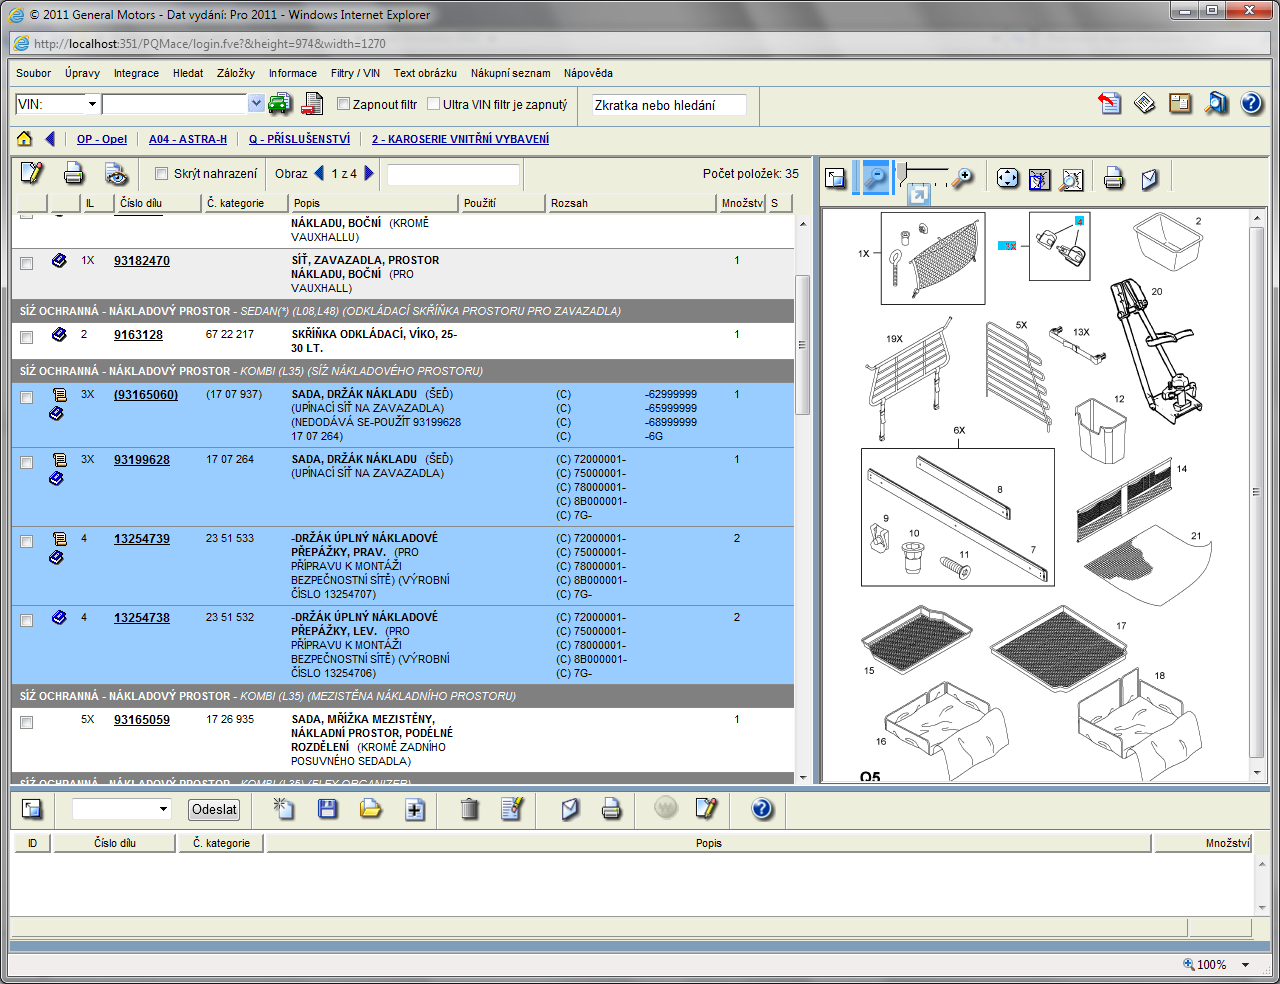Viewport: 1280px width, 984px height.
Task: Open the Filtry / VIN menu
Action: click(x=355, y=73)
